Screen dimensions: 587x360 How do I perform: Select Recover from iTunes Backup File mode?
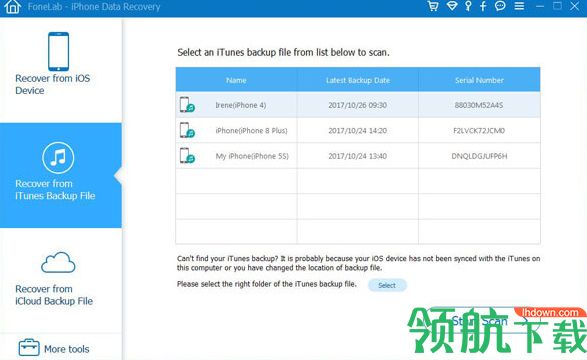[x=61, y=175]
